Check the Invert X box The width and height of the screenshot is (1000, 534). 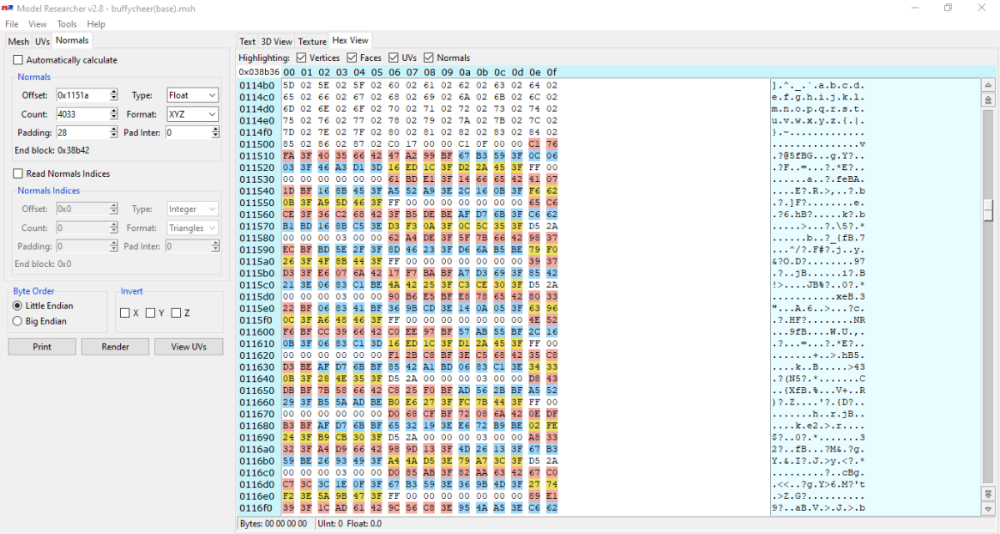125,313
